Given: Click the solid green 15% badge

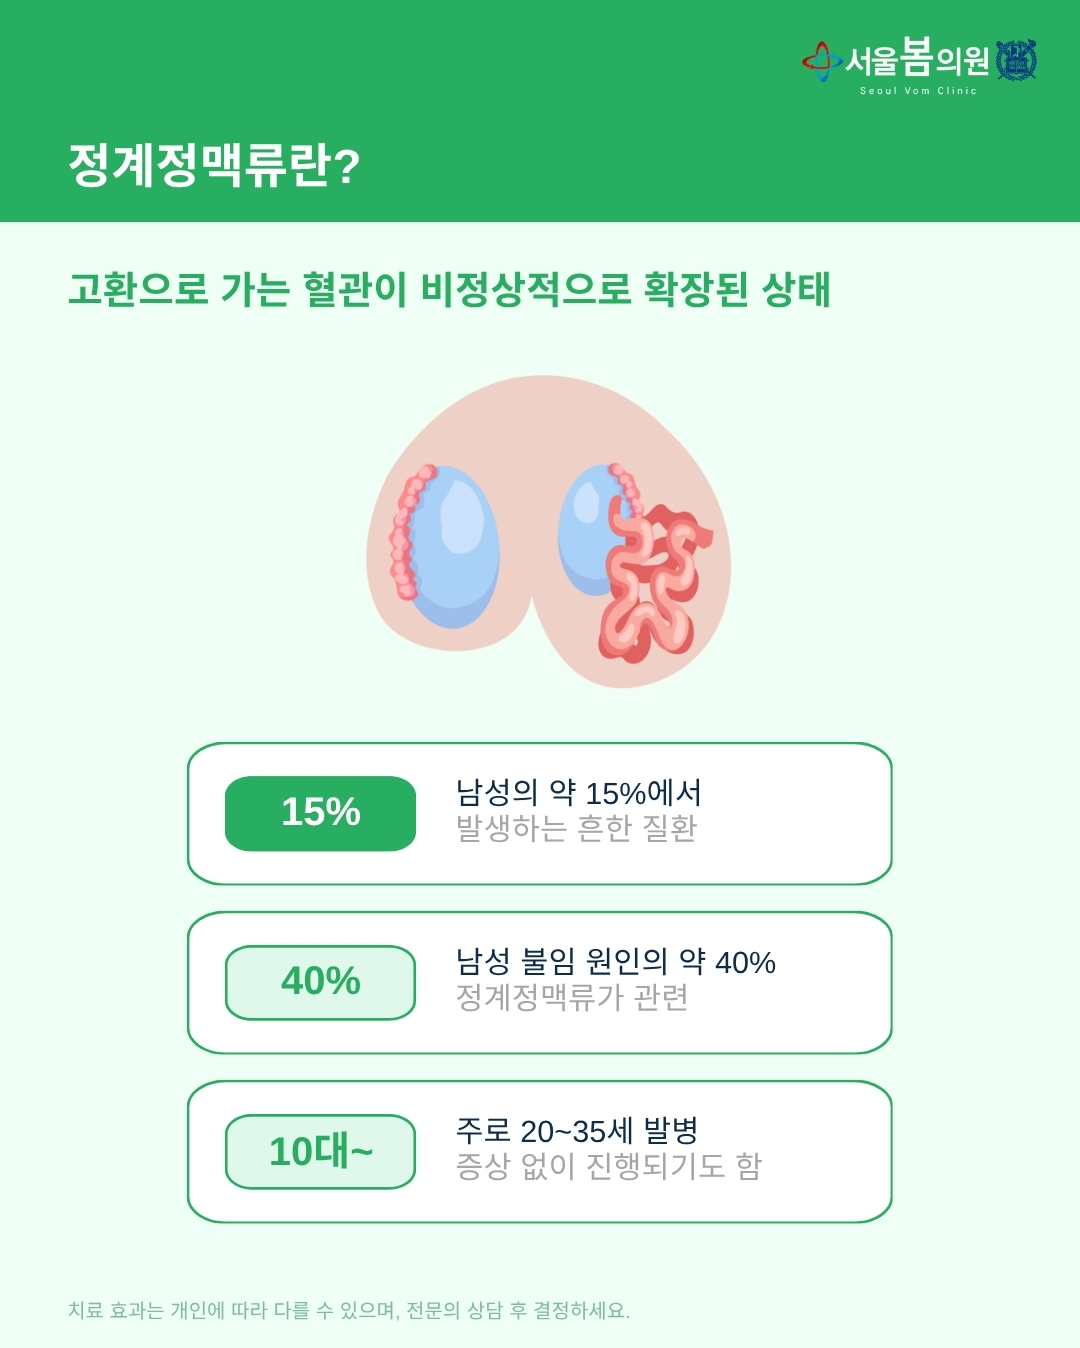Looking at the screenshot, I should (320, 813).
